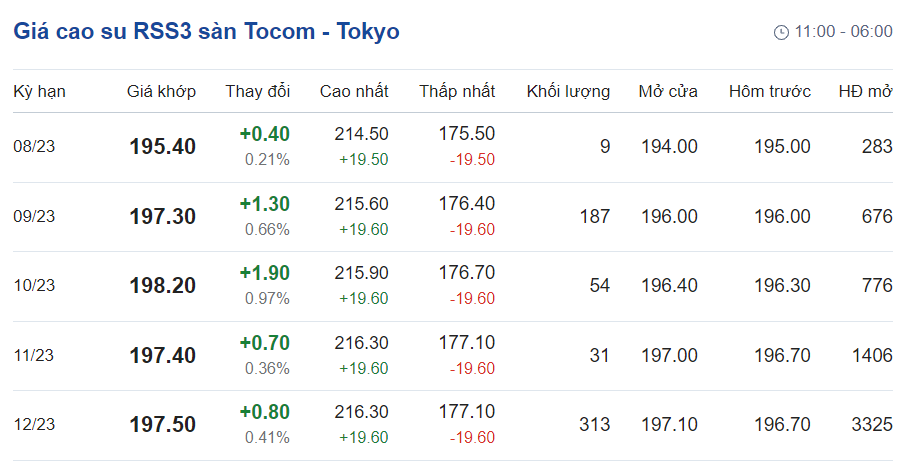Viewport: 923px width, 462px height.
Task: Click the 'Hôm trước' column header
Action: 769,92
